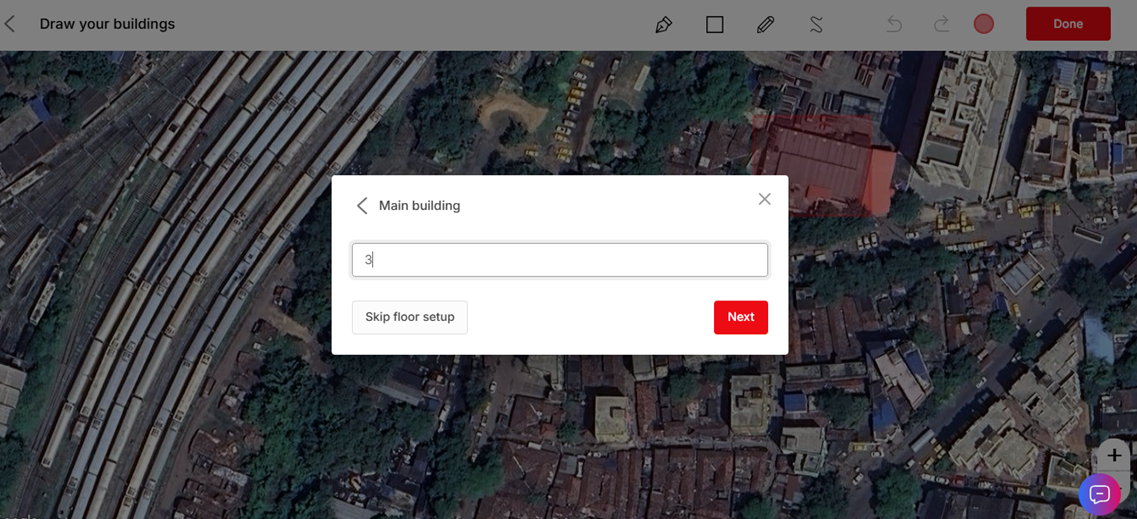Viewport: 1137px width, 519px height.
Task: Select the pencil freehand tool
Action: pos(765,25)
